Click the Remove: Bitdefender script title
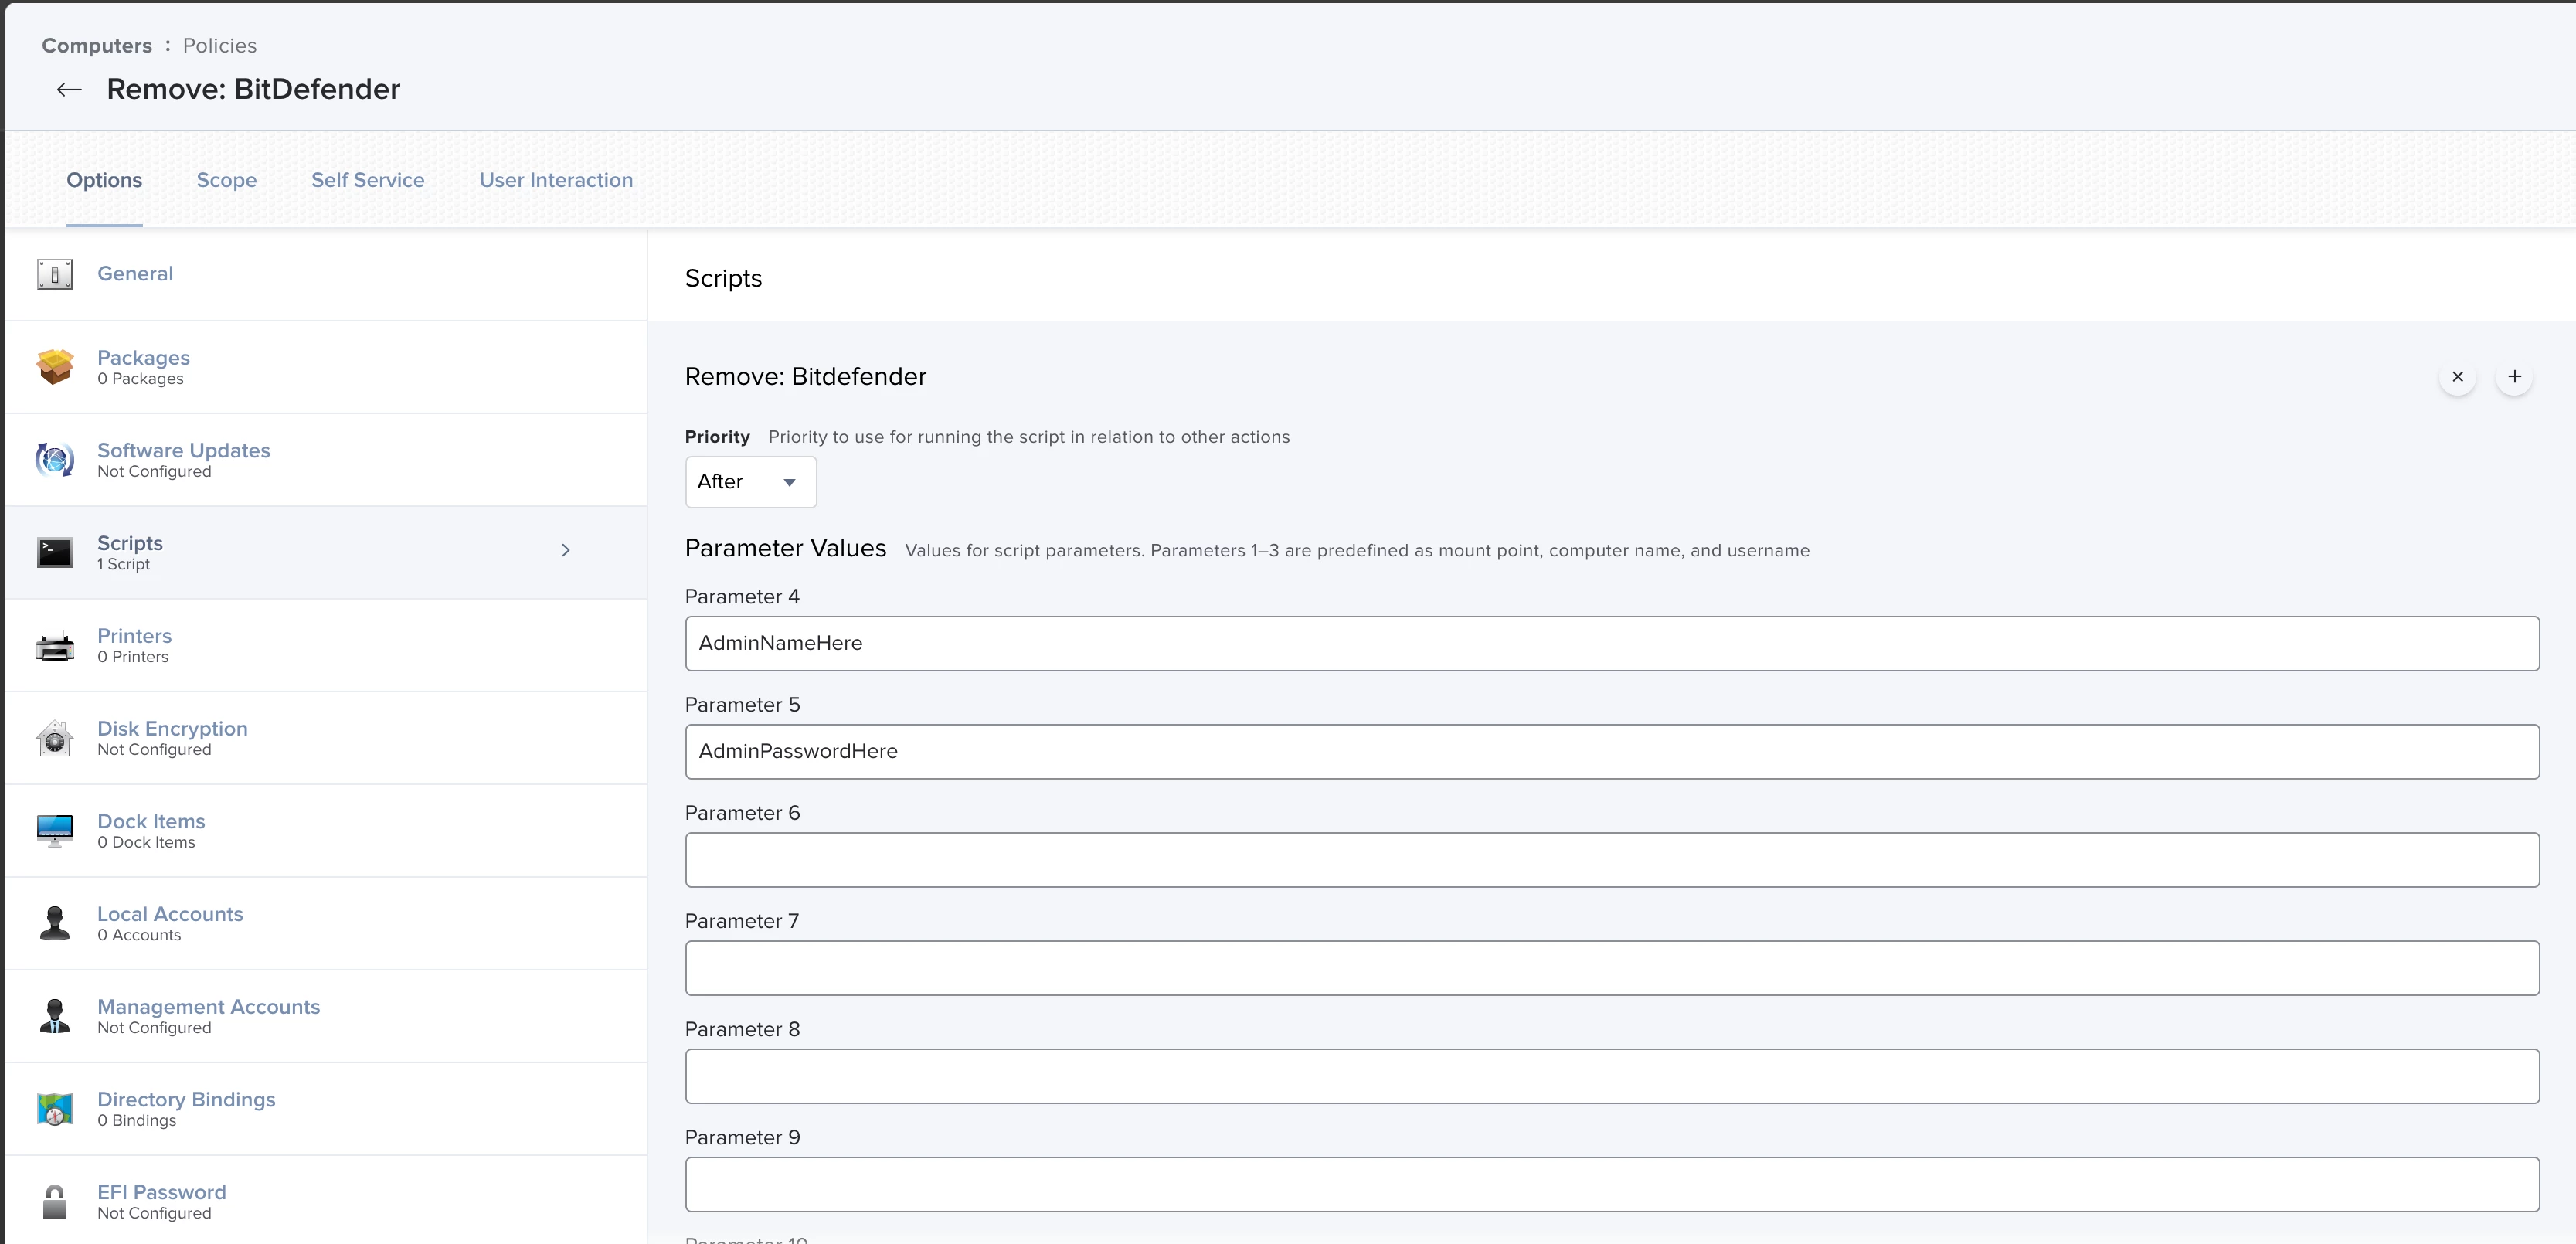2576x1244 pixels. (x=805, y=377)
